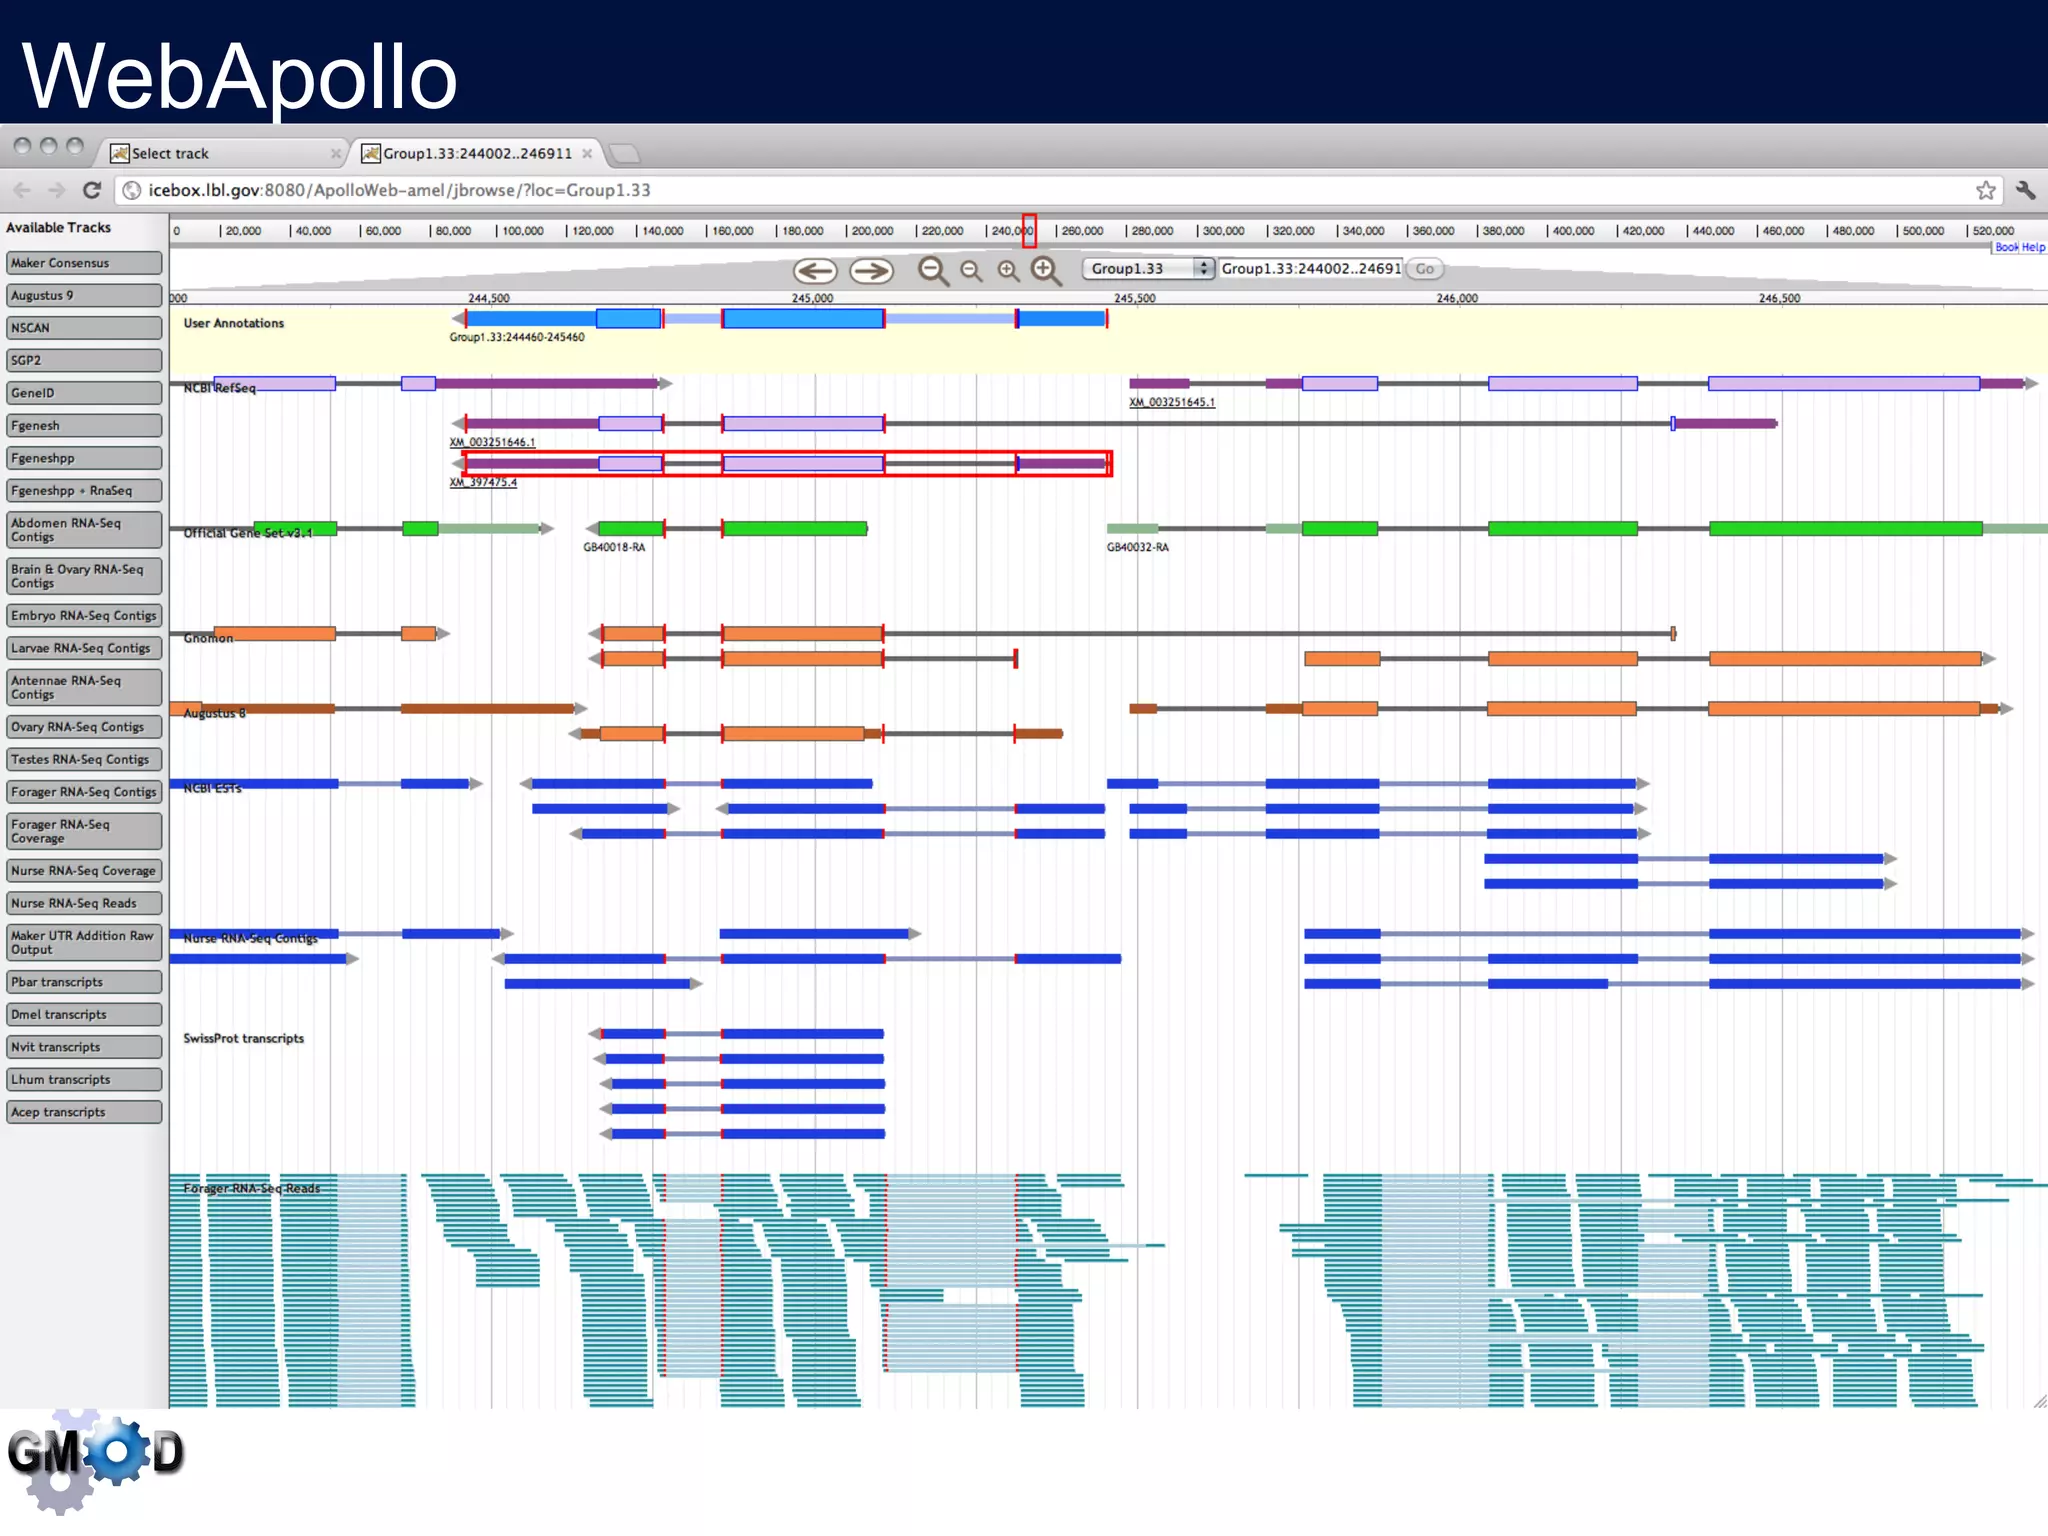Select Embryo RNA-Seq Contigs track
The height and width of the screenshot is (1536, 2048).
pos(84,616)
